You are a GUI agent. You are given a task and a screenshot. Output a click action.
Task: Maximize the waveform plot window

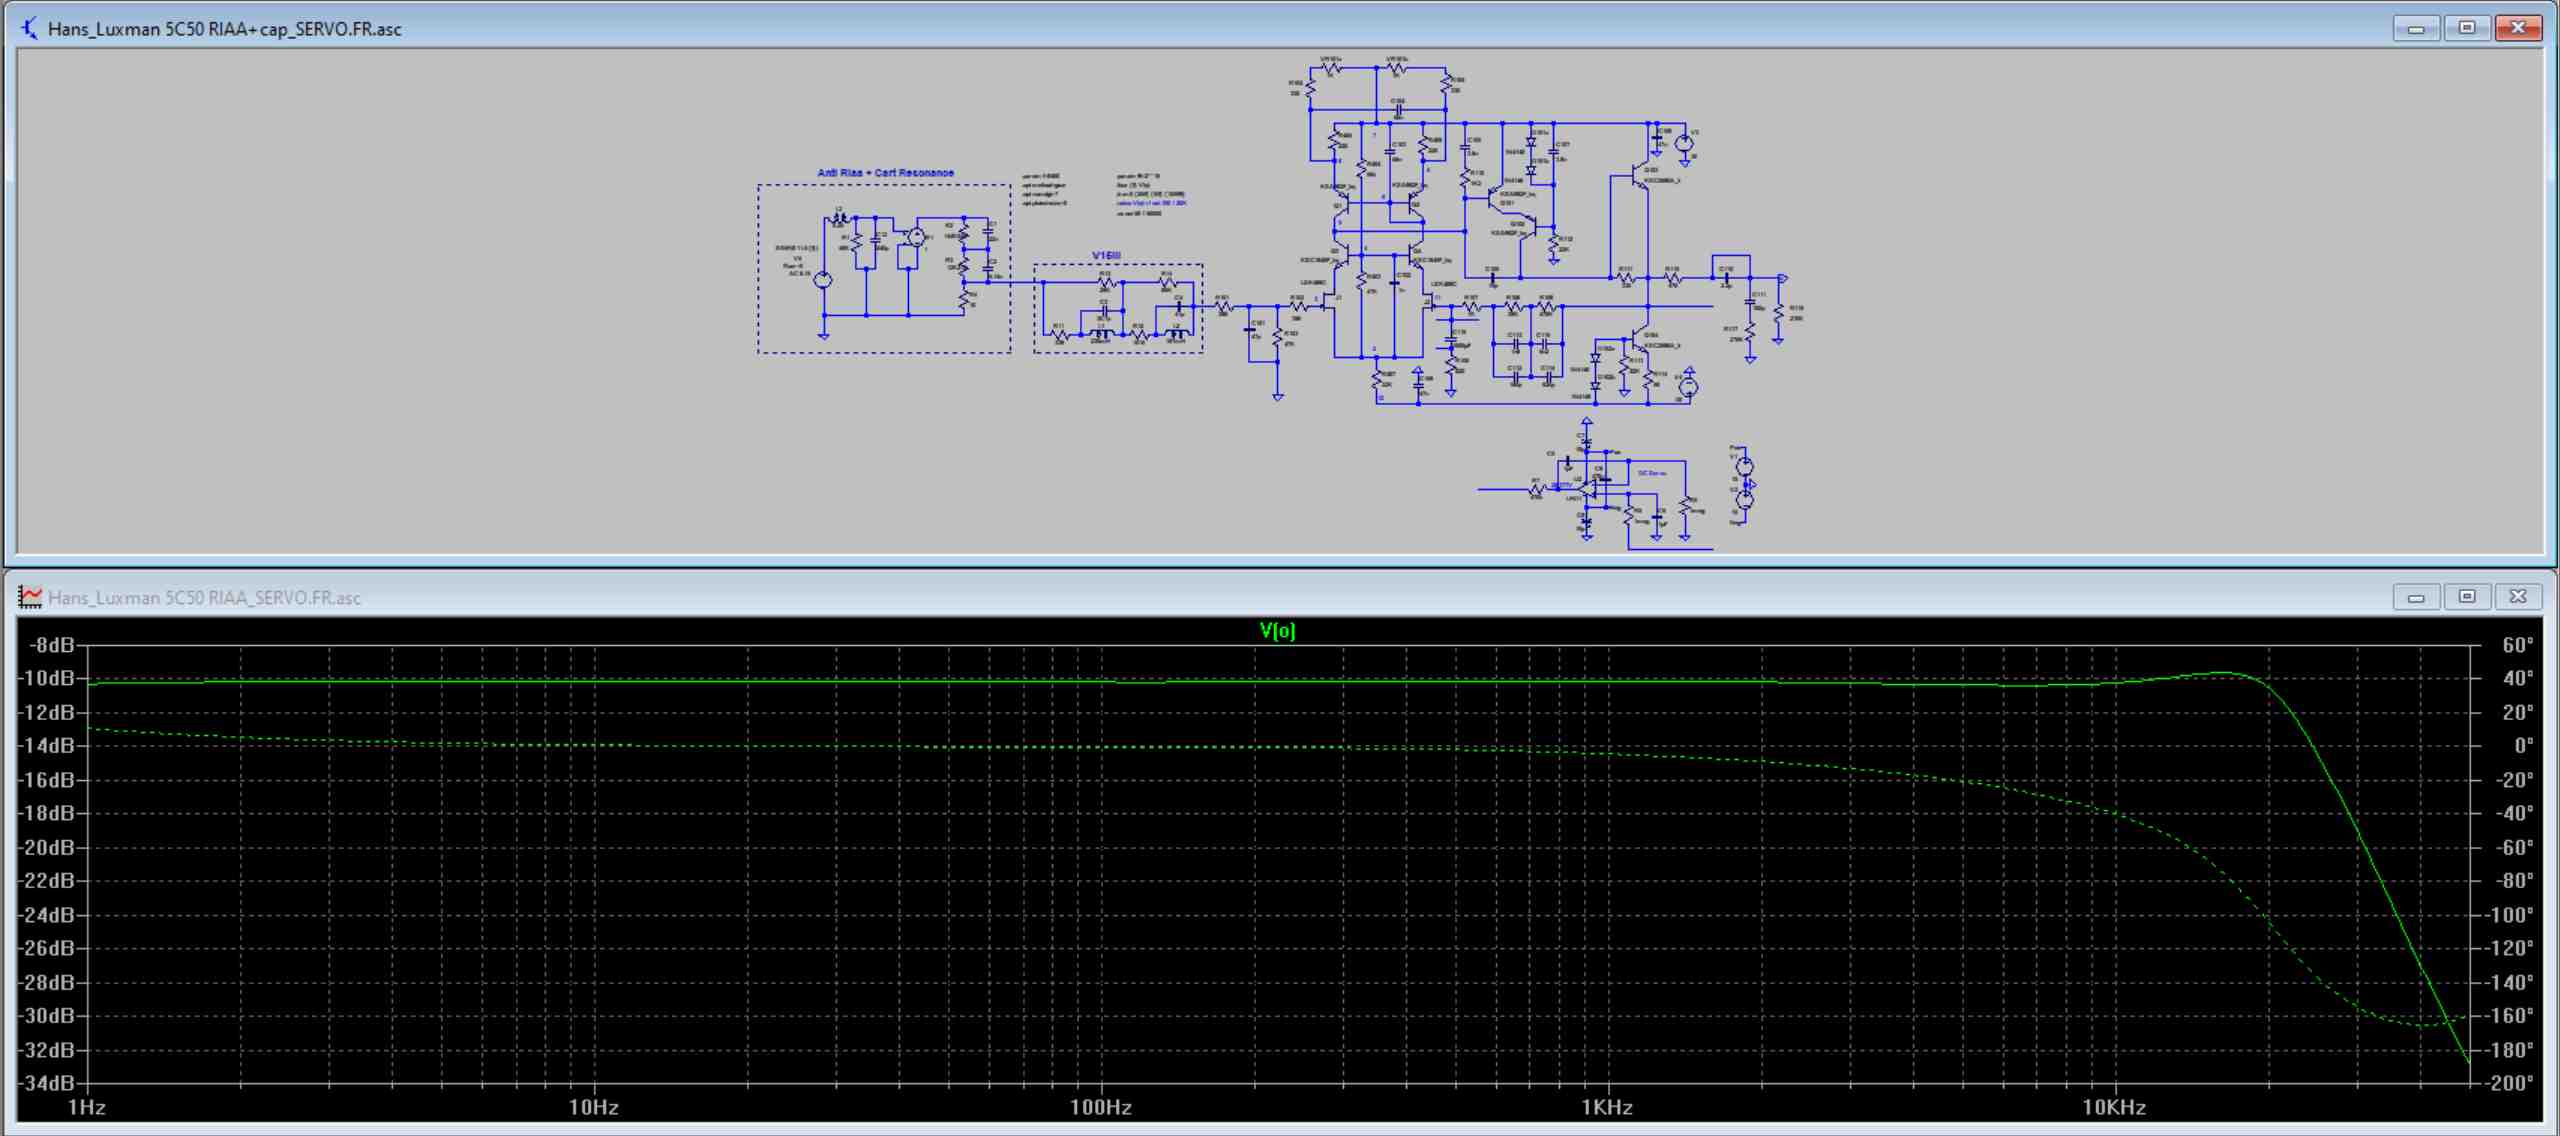point(2467,597)
